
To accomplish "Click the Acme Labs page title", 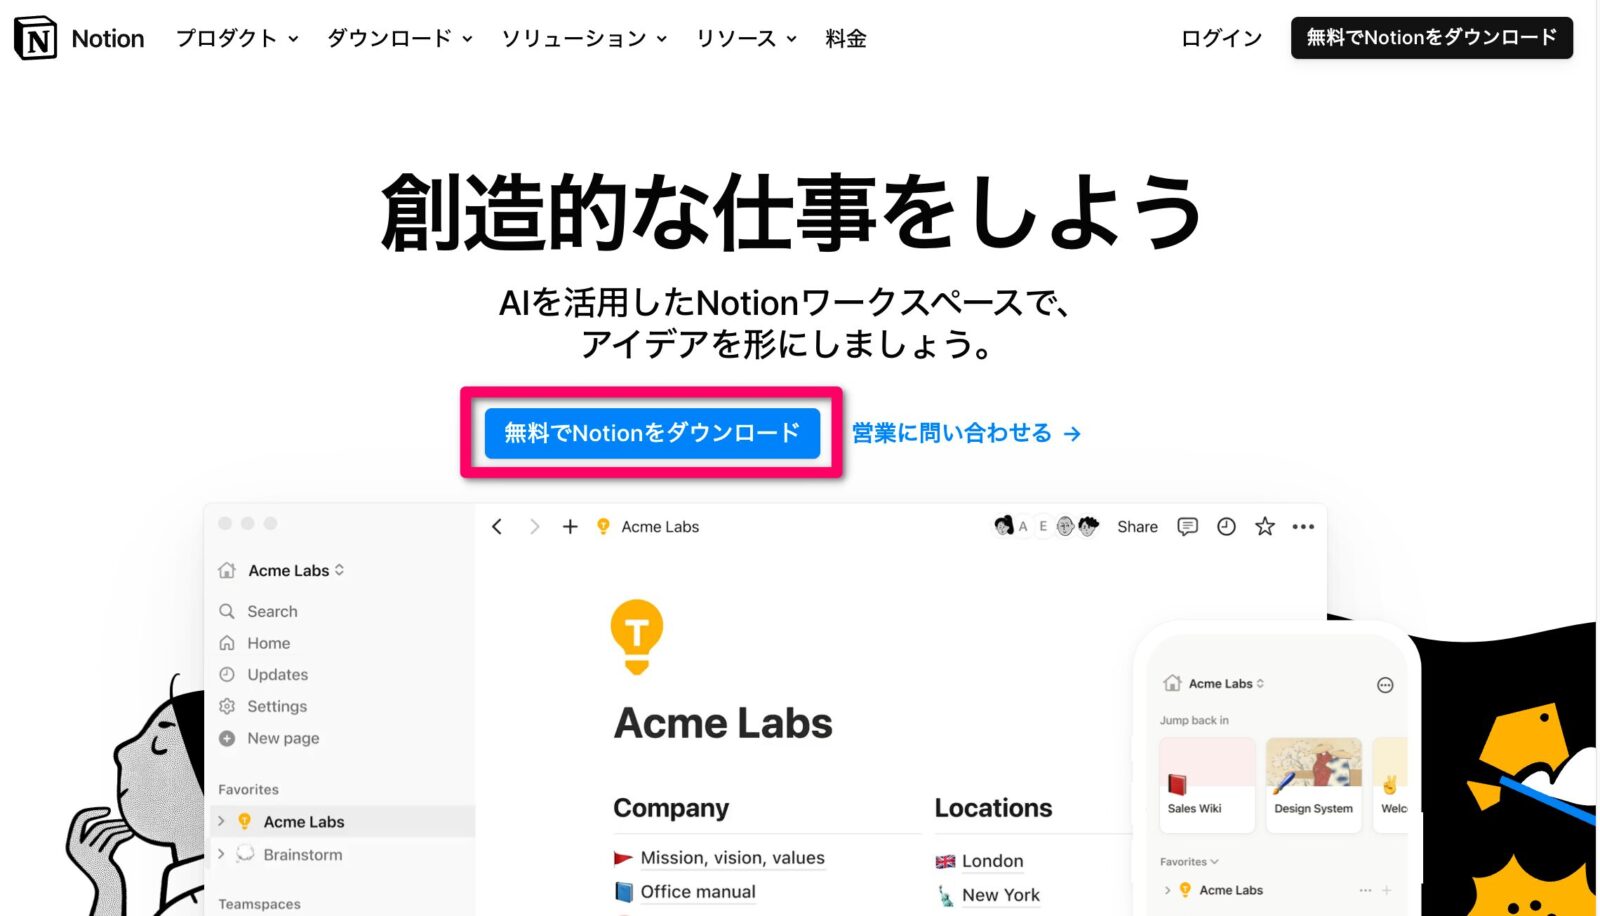I will point(723,723).
